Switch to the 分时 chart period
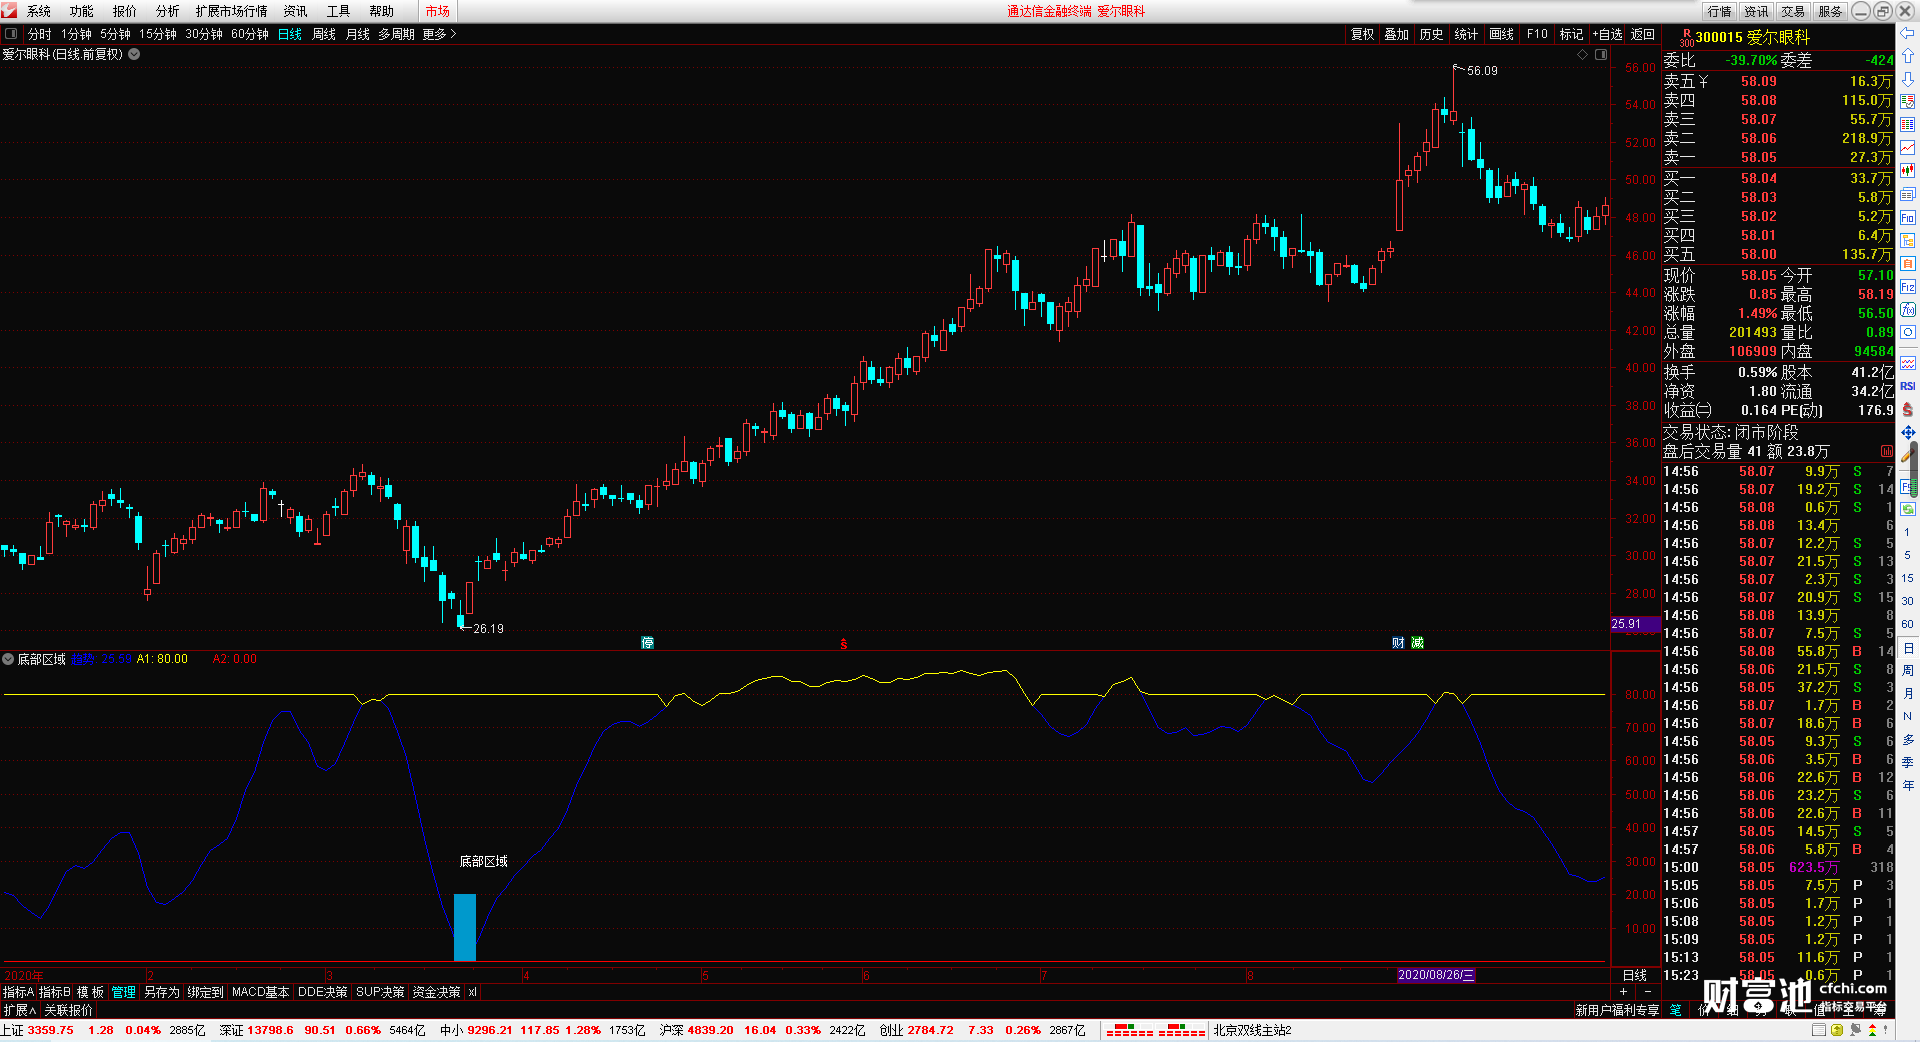 click(x=40, y=34)
